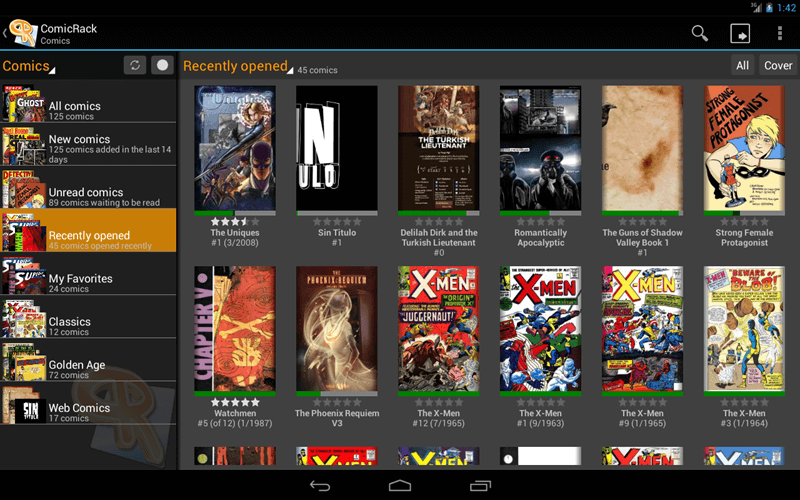Tap the open book icon in action bar
The width and height of the screenshot is (800, 500).
[740, 33]
